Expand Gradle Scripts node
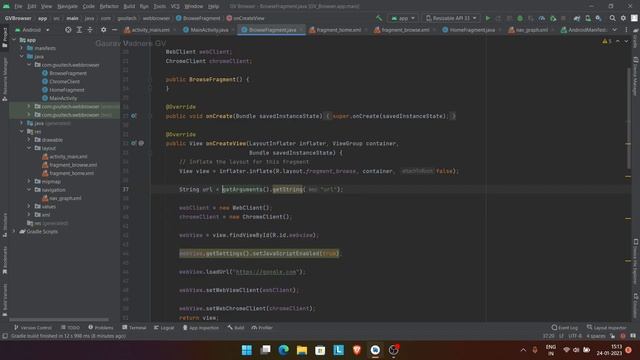This screenshot has width=640, height=360. (14, 231)
